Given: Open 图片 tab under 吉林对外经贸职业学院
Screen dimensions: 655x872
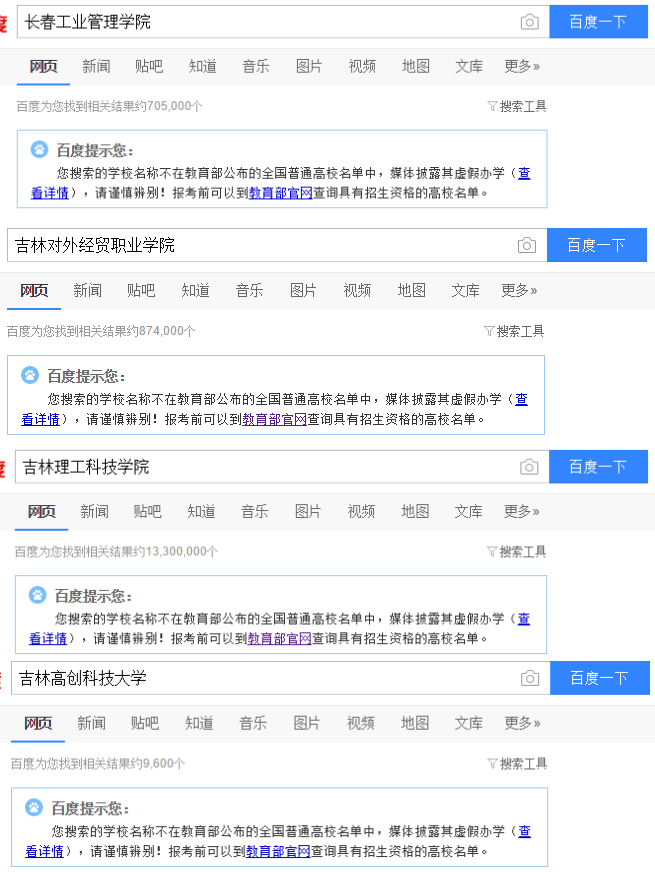Looking at the screenshot, I should (303, 290).
